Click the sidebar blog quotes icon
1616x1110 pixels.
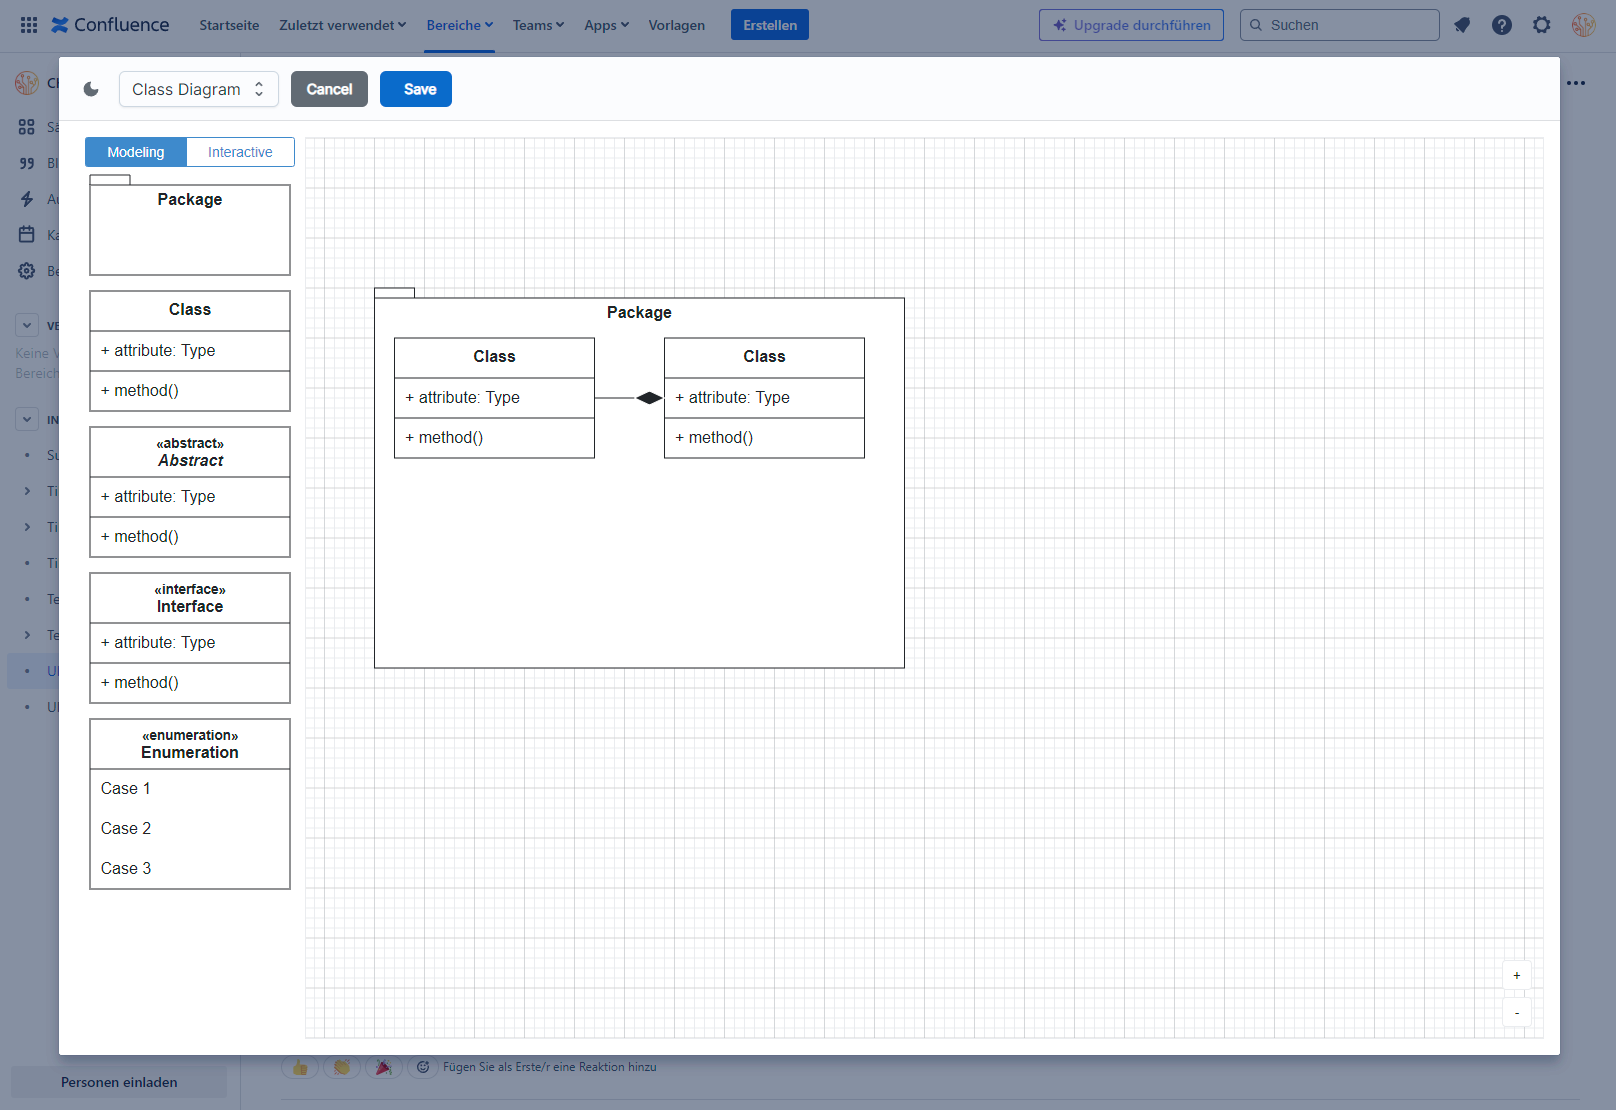pos(27,163)
